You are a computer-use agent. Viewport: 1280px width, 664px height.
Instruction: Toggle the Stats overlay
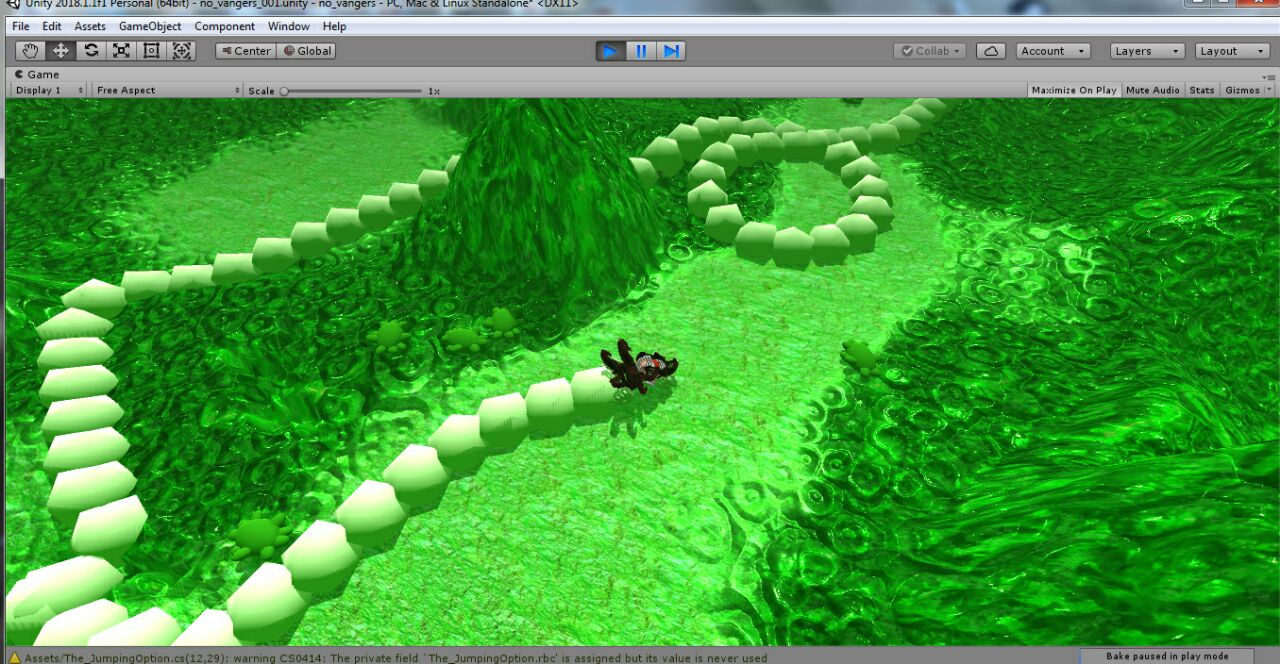pos(1201,90)
